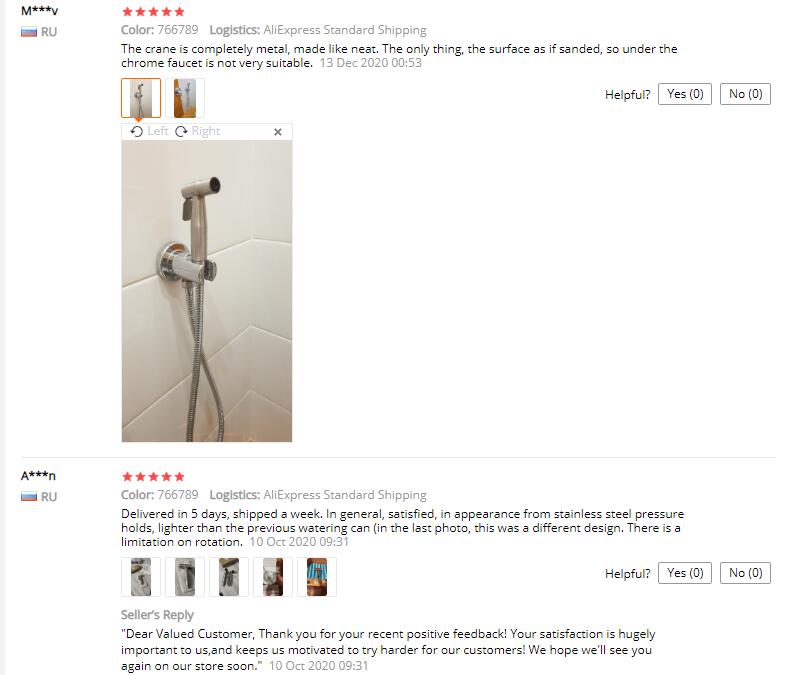Click the enlarged bidet sprayer photo
The image size is (792, 675).
tap(207, 291)
